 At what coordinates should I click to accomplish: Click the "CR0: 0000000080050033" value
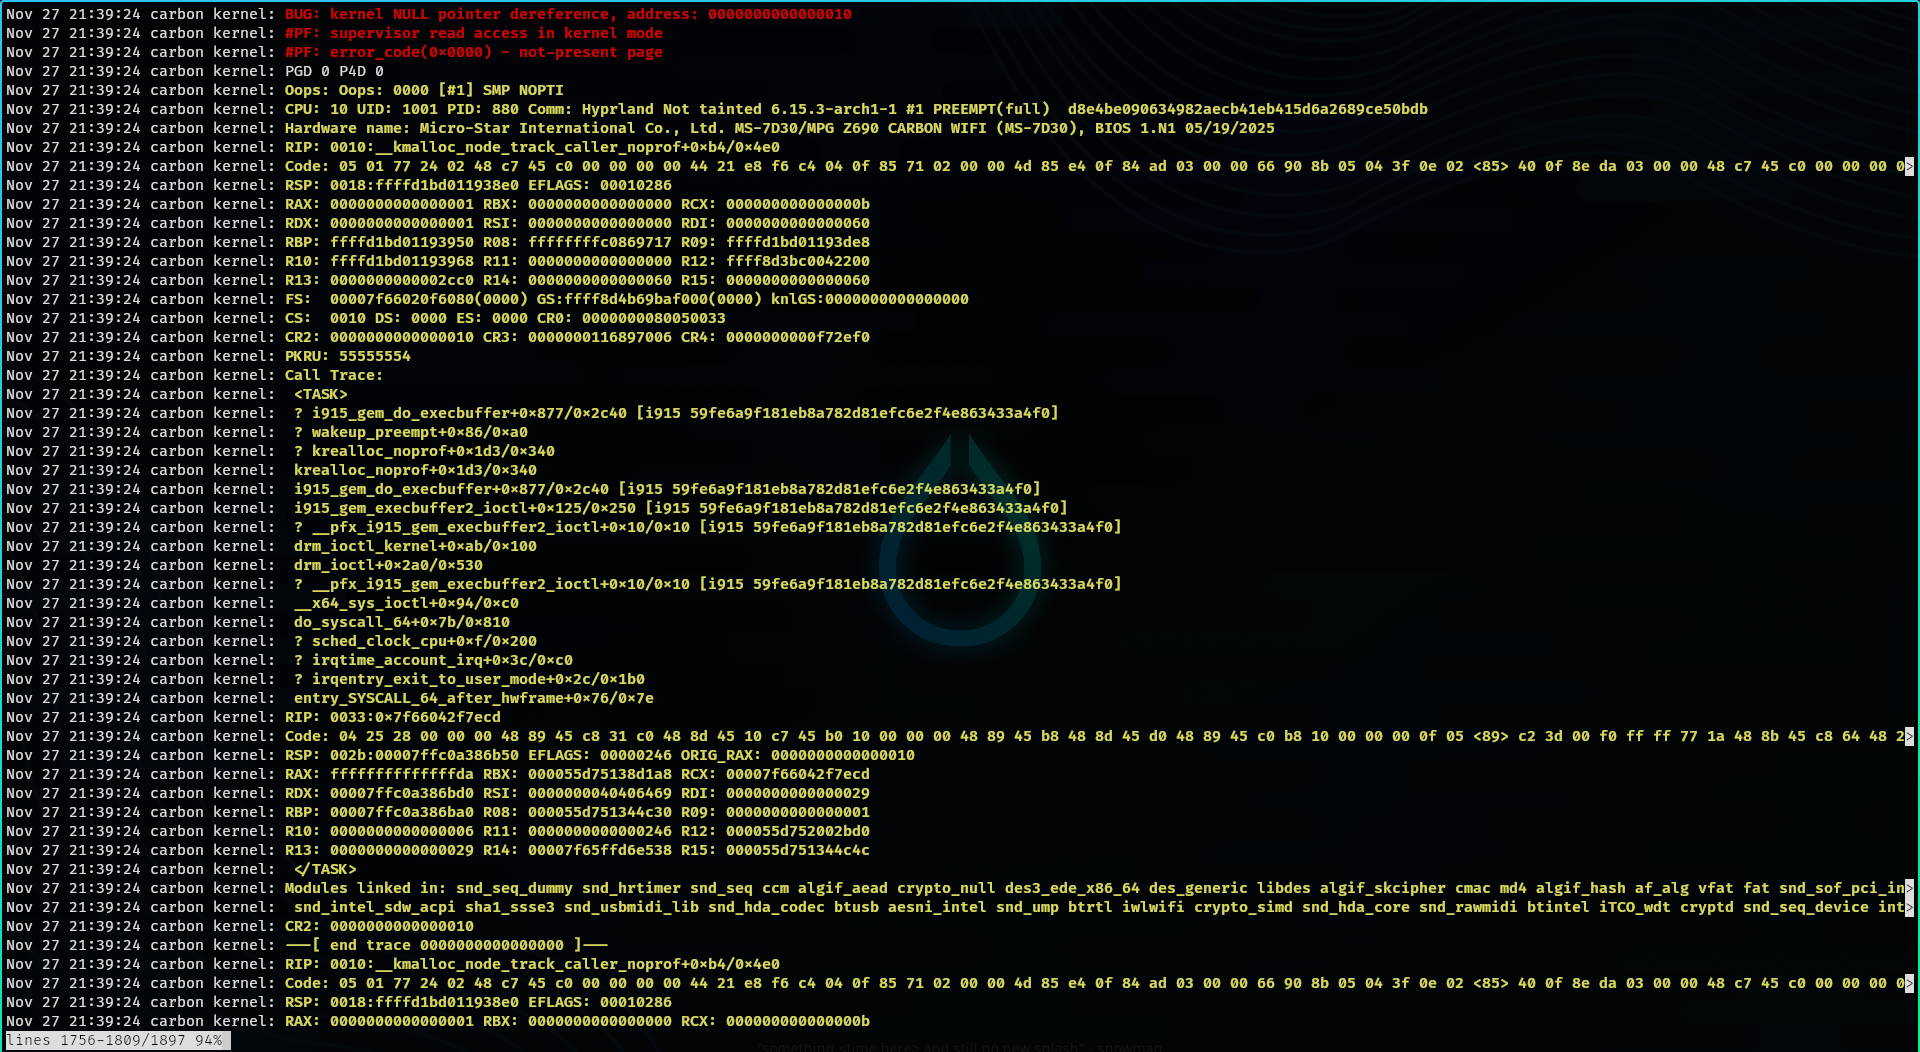click(x=631, y=319)
